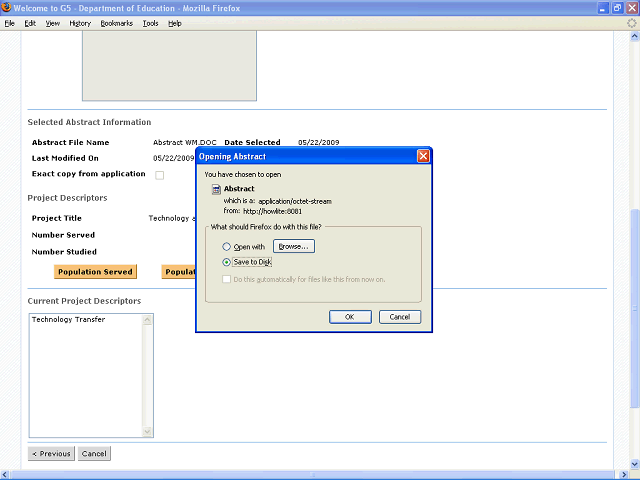Image resolution: width=640 pixels, height=480 pixels.
Task: Click the Abstract file type icon in the dialog
Action: 216,189
